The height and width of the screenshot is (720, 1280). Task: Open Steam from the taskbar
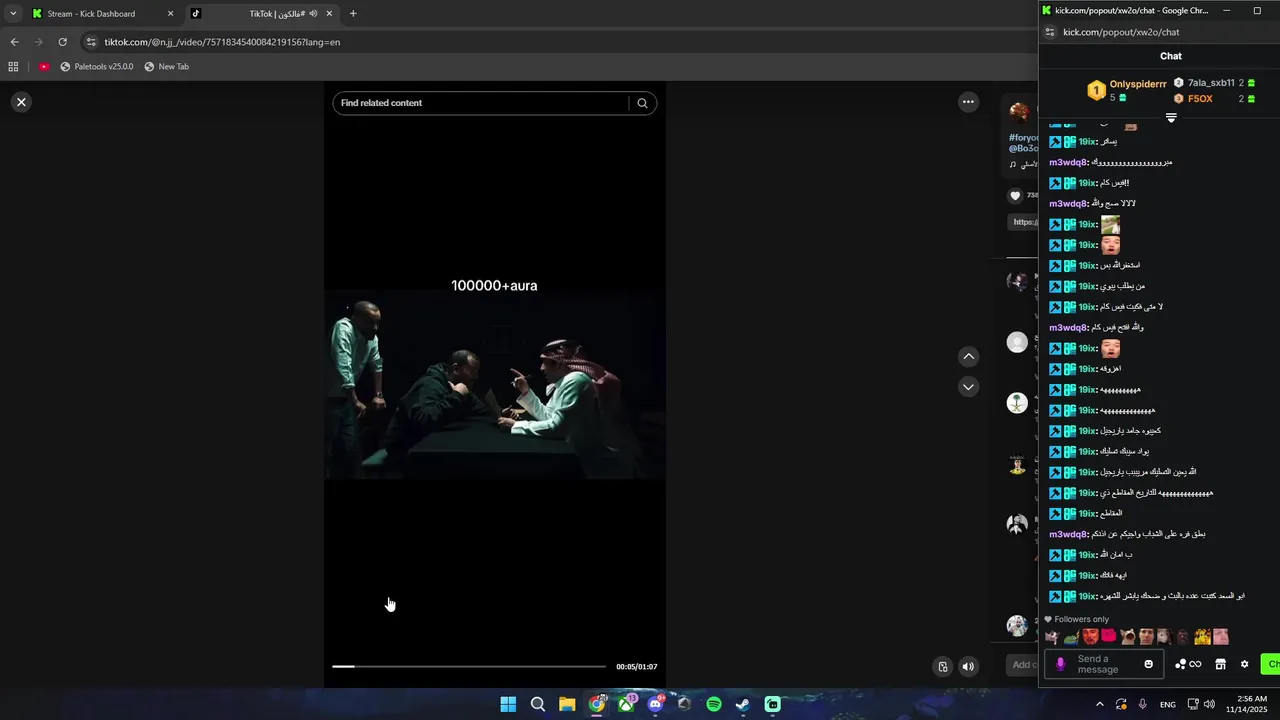pos(743,704)
